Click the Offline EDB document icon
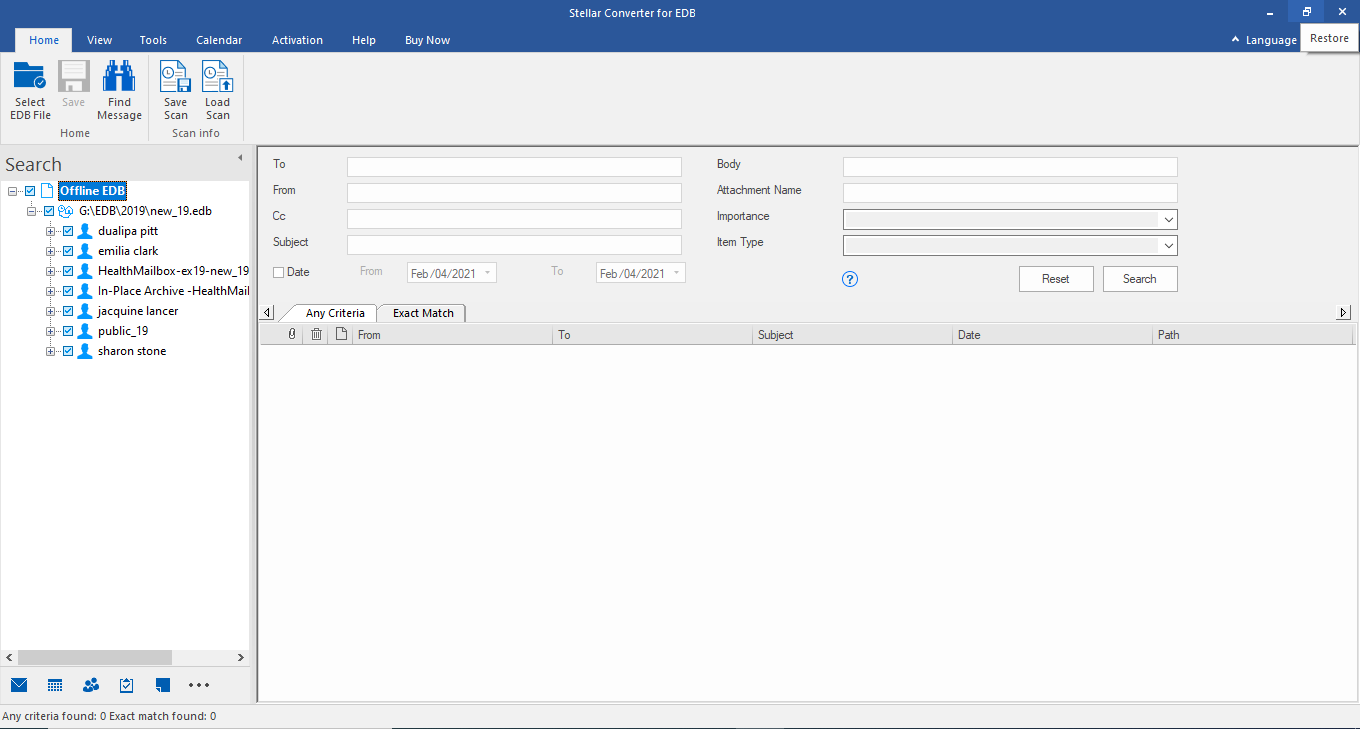The image size is (1360, 729). (x=47, y=191)
